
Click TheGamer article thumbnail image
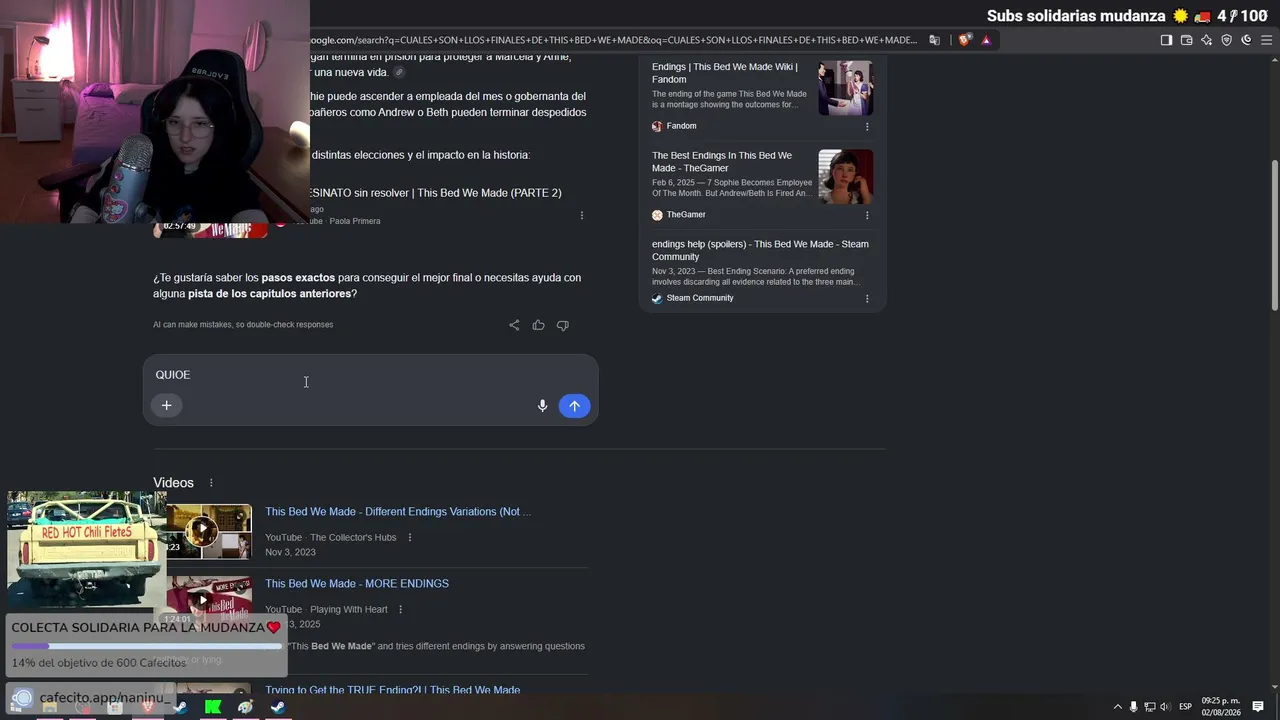click(846, 177)
